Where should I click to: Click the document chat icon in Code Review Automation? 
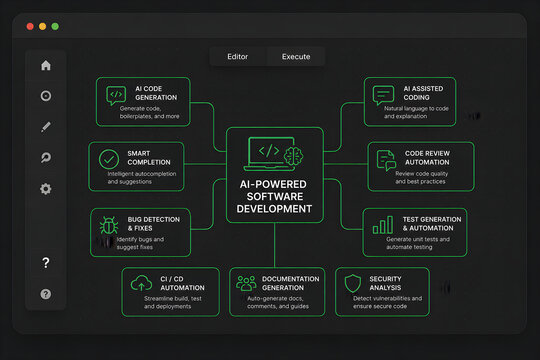tap(386, 160)
